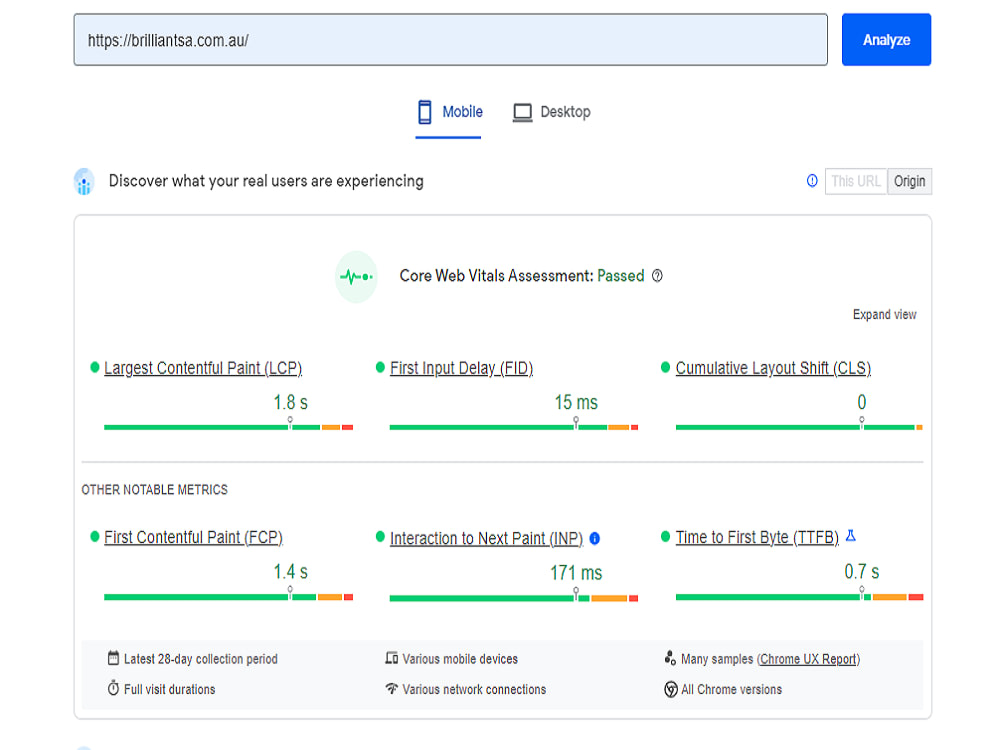Click the blue info icon beside INP

(x=595, y=539)
